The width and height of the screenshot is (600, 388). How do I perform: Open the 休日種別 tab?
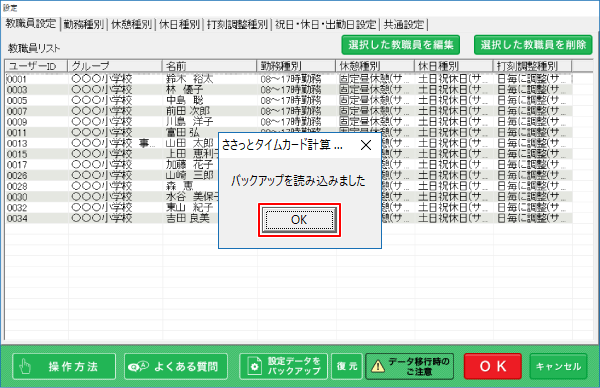point(179,25)
